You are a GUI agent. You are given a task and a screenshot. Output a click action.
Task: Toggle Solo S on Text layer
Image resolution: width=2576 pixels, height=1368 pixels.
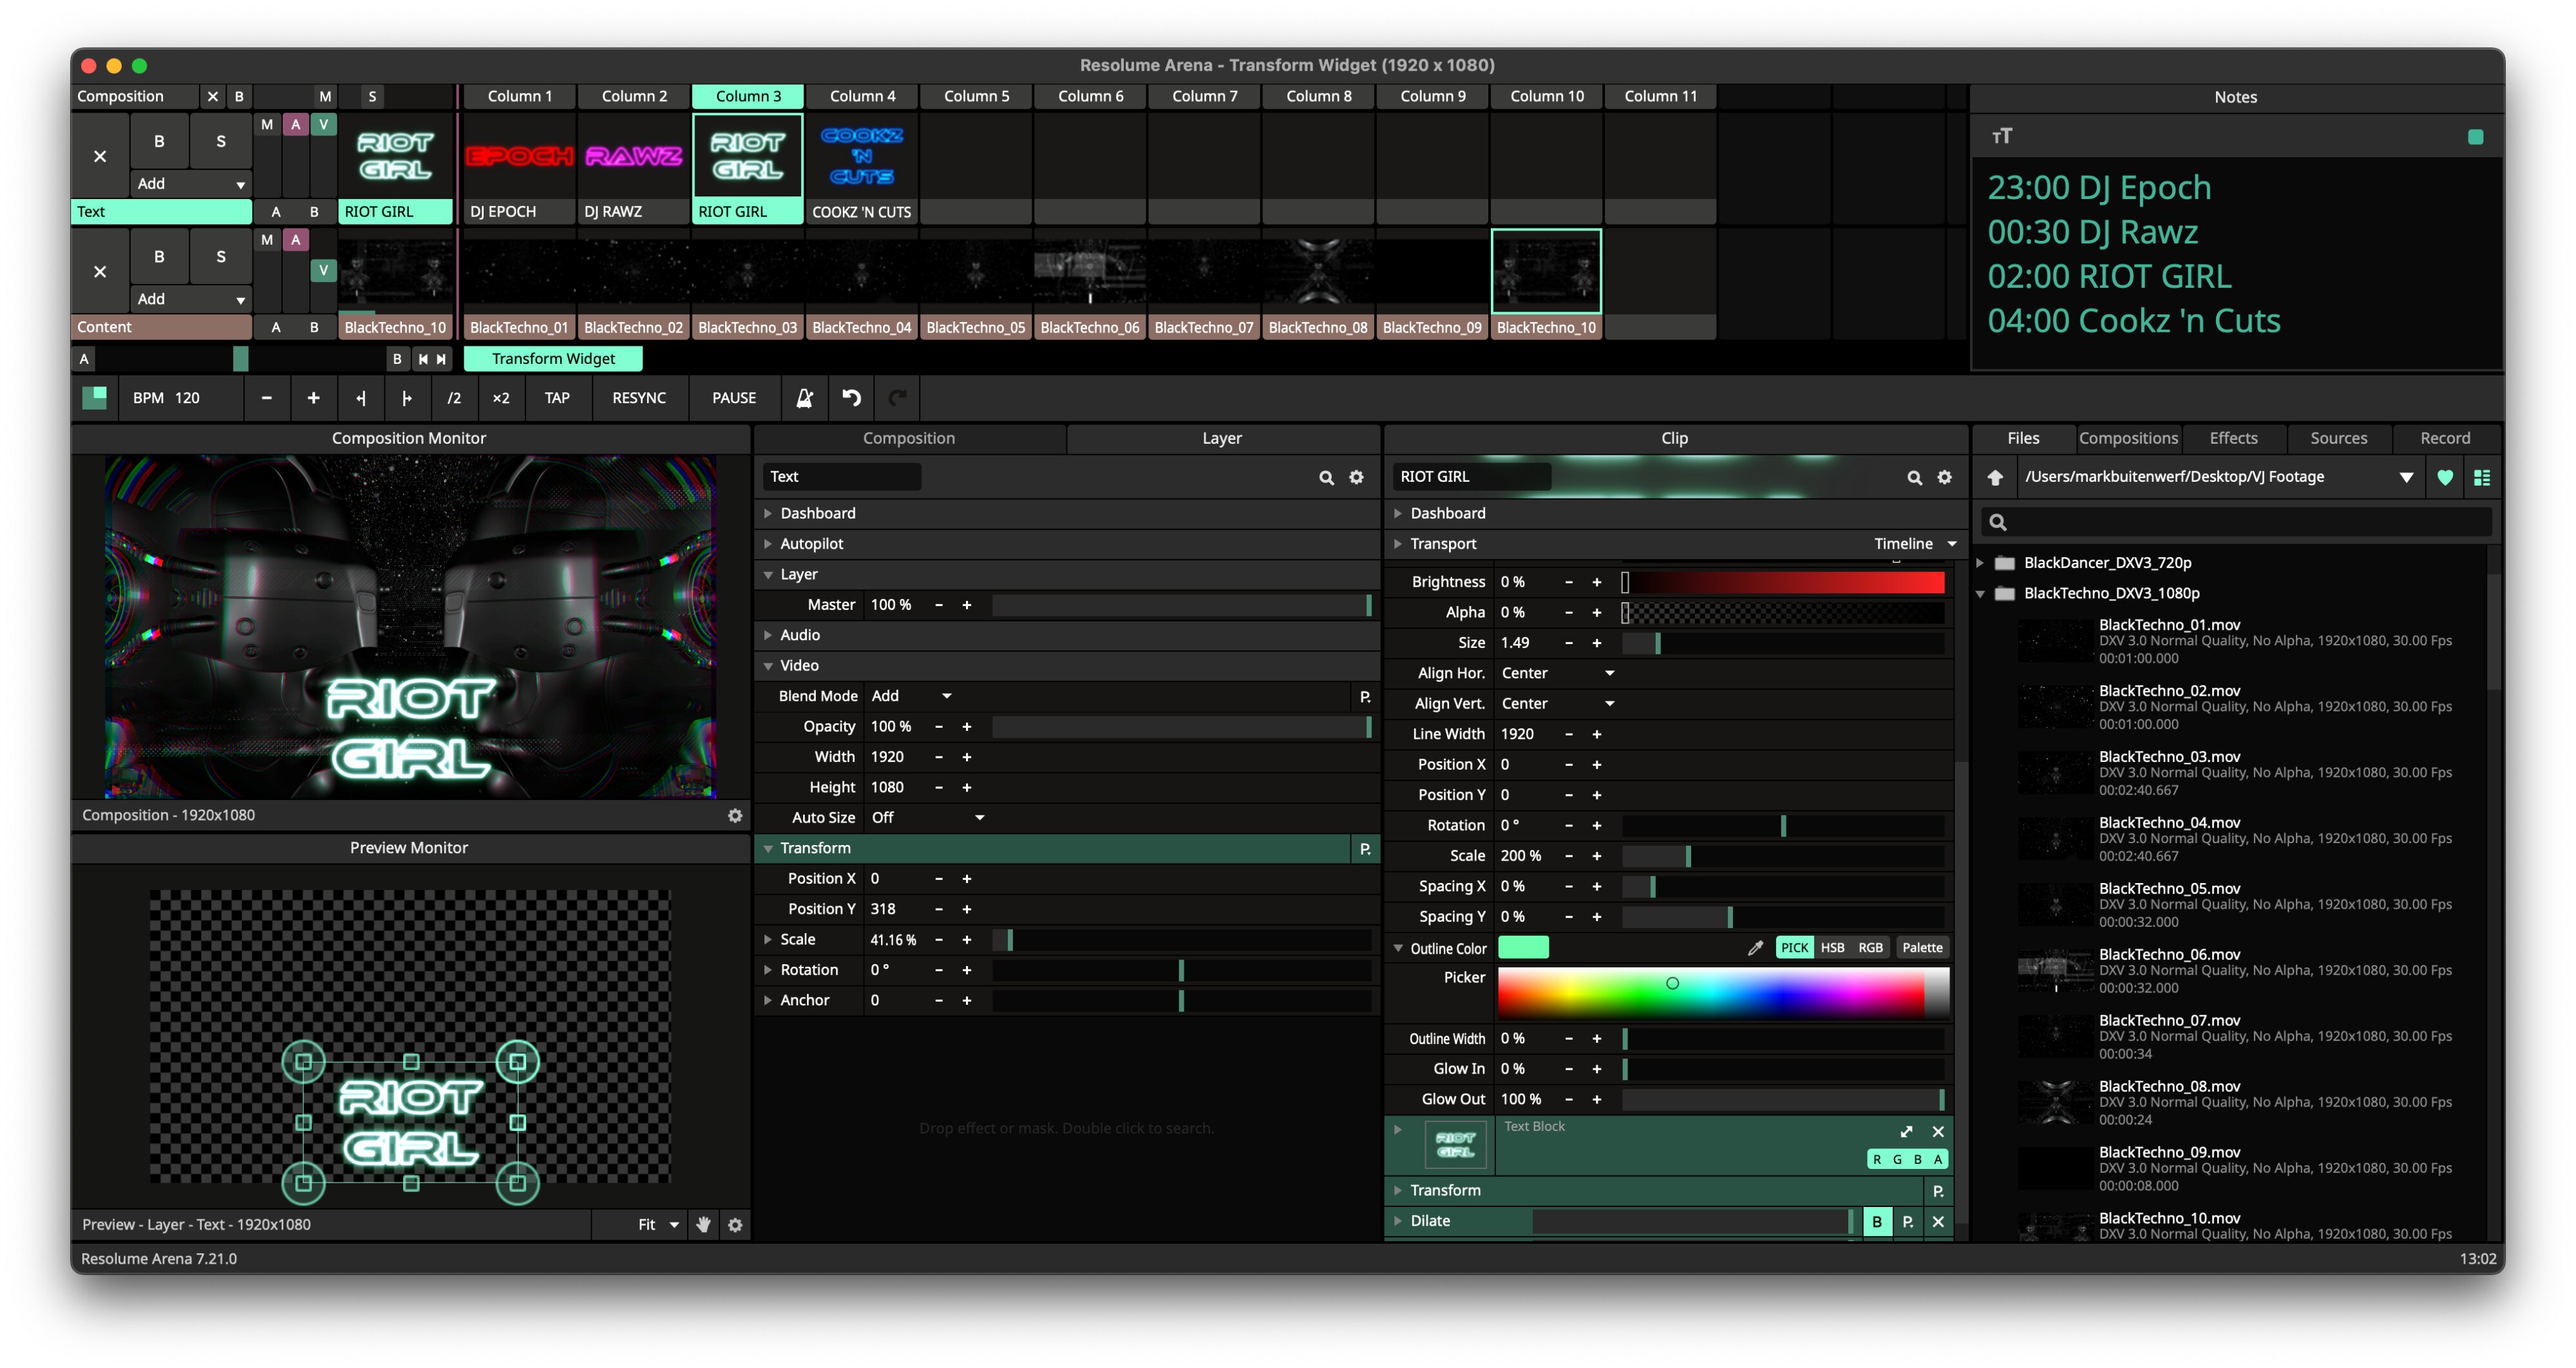click(221, 141)
